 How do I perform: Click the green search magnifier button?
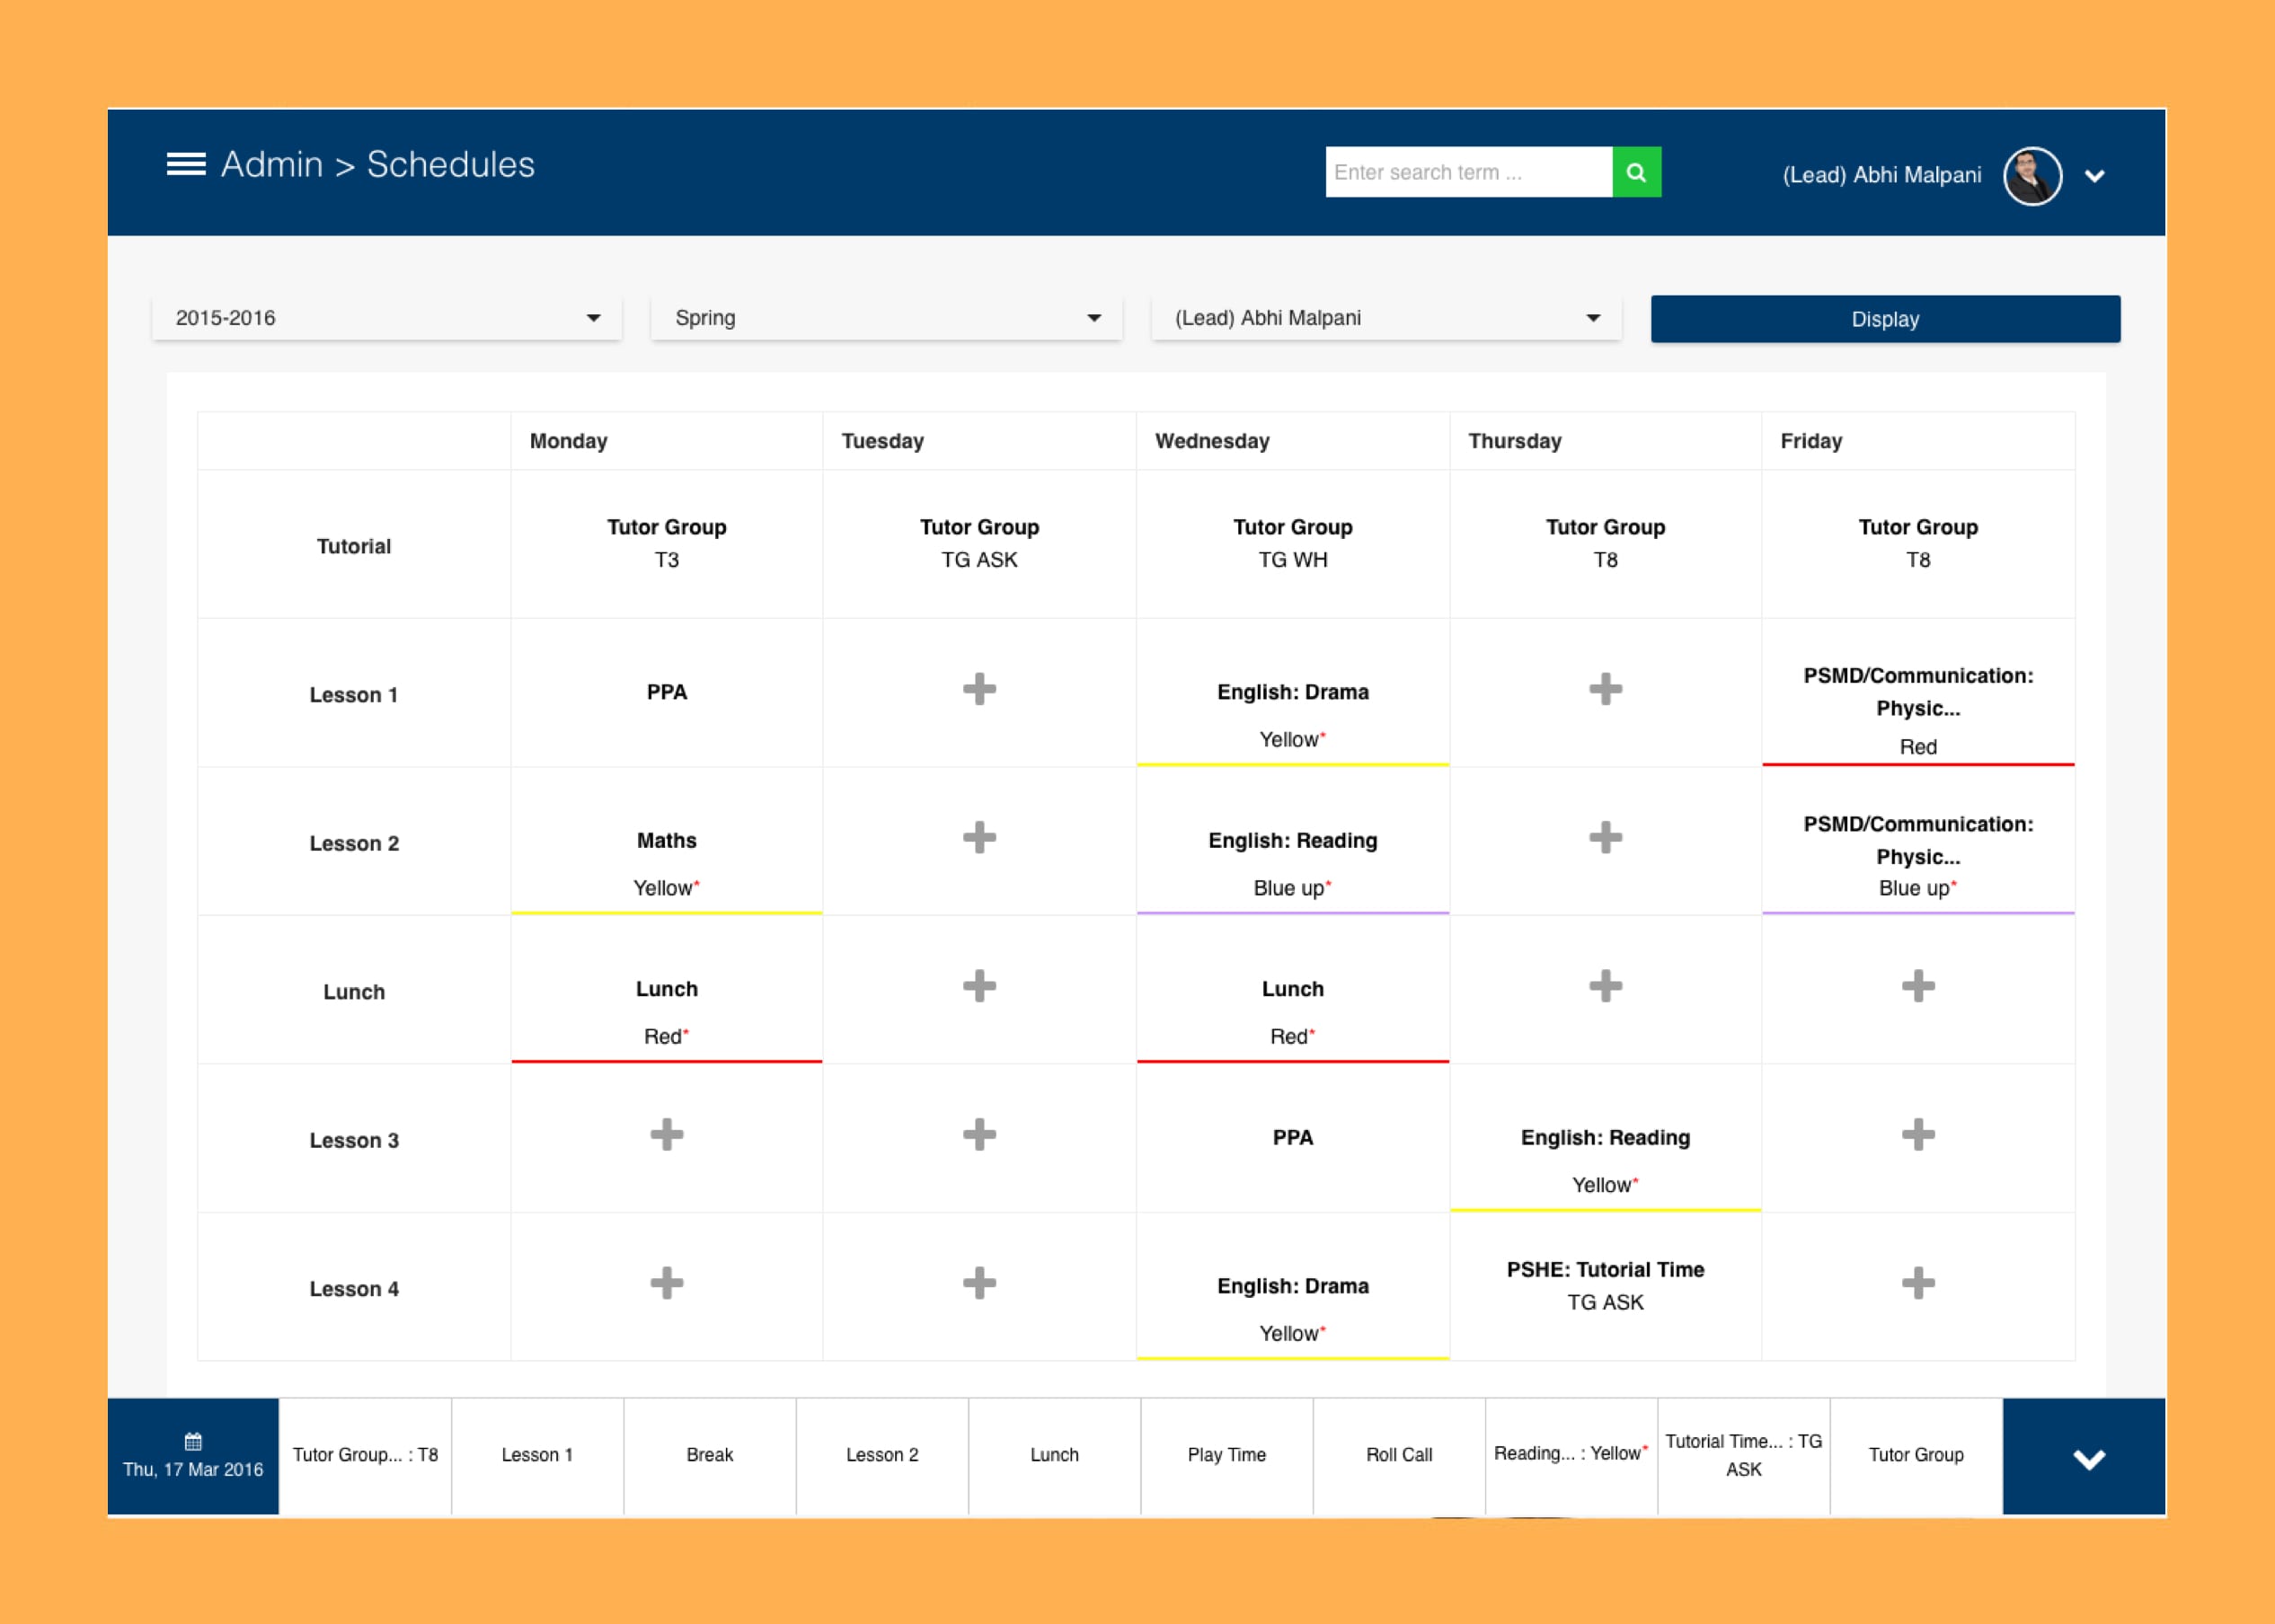pyautogui.click(x=1636, y=172)
